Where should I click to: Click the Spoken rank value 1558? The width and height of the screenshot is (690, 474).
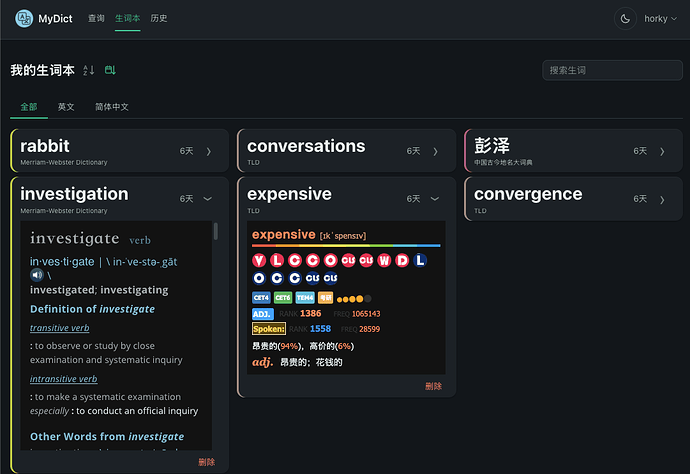[x=320, y=329]
